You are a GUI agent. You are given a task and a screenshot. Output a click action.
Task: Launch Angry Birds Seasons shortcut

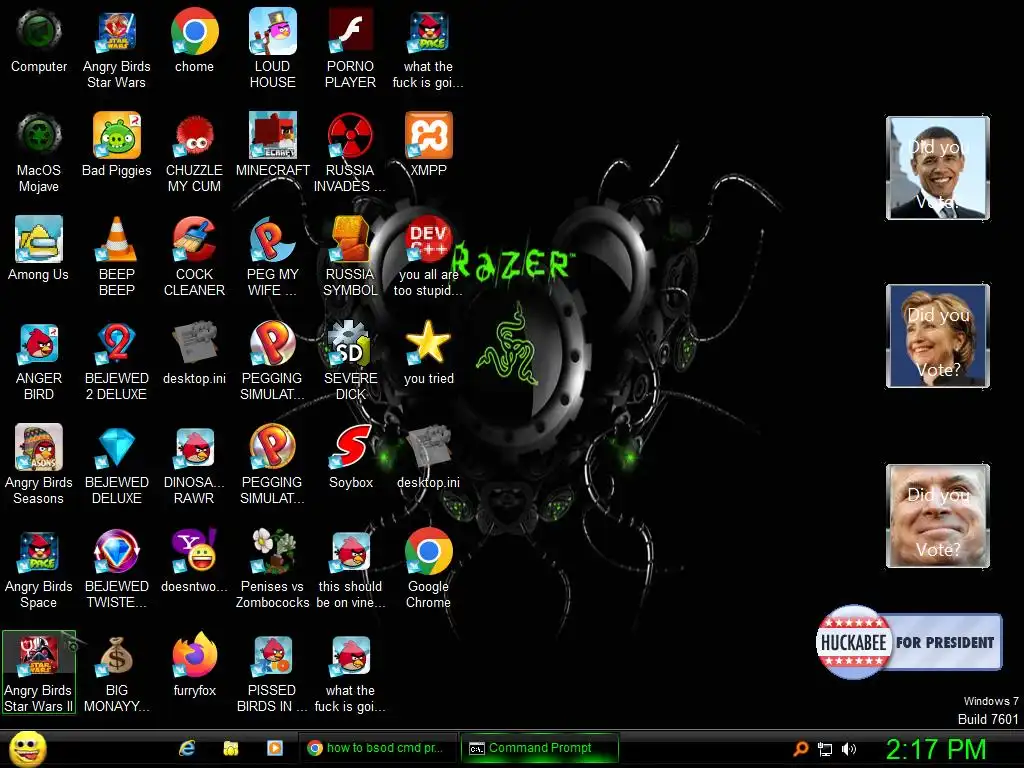pos(39,464)
